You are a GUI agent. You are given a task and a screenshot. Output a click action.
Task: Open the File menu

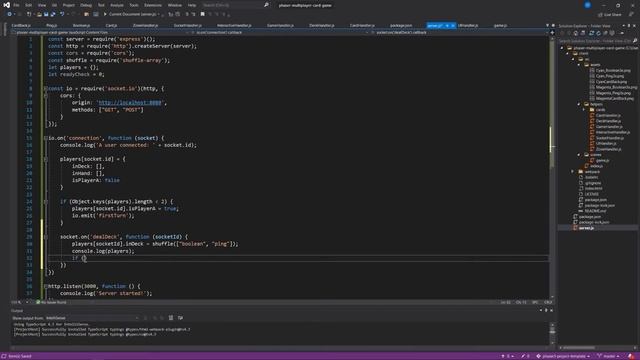[x=16, y=5]
